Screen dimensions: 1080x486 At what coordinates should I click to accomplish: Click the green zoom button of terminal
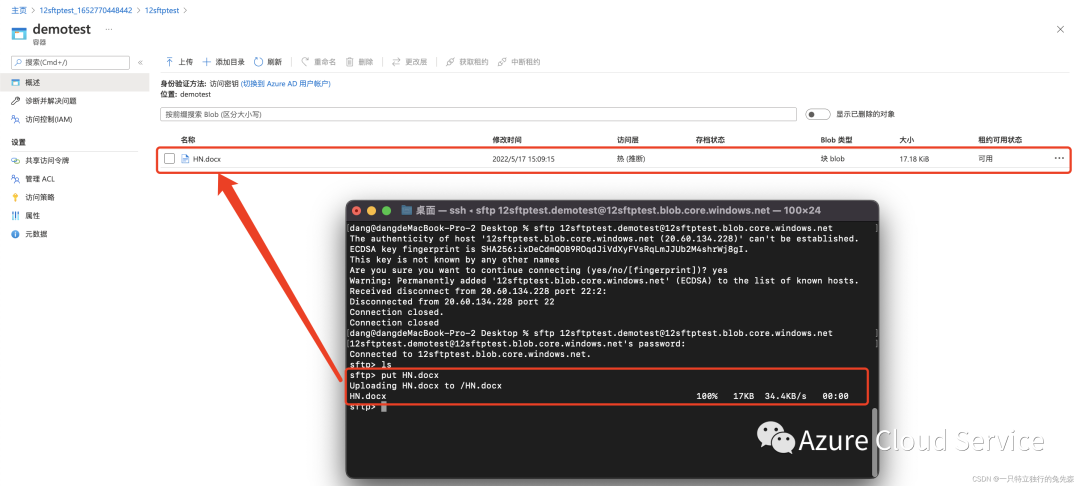click(x=386, y=211)
